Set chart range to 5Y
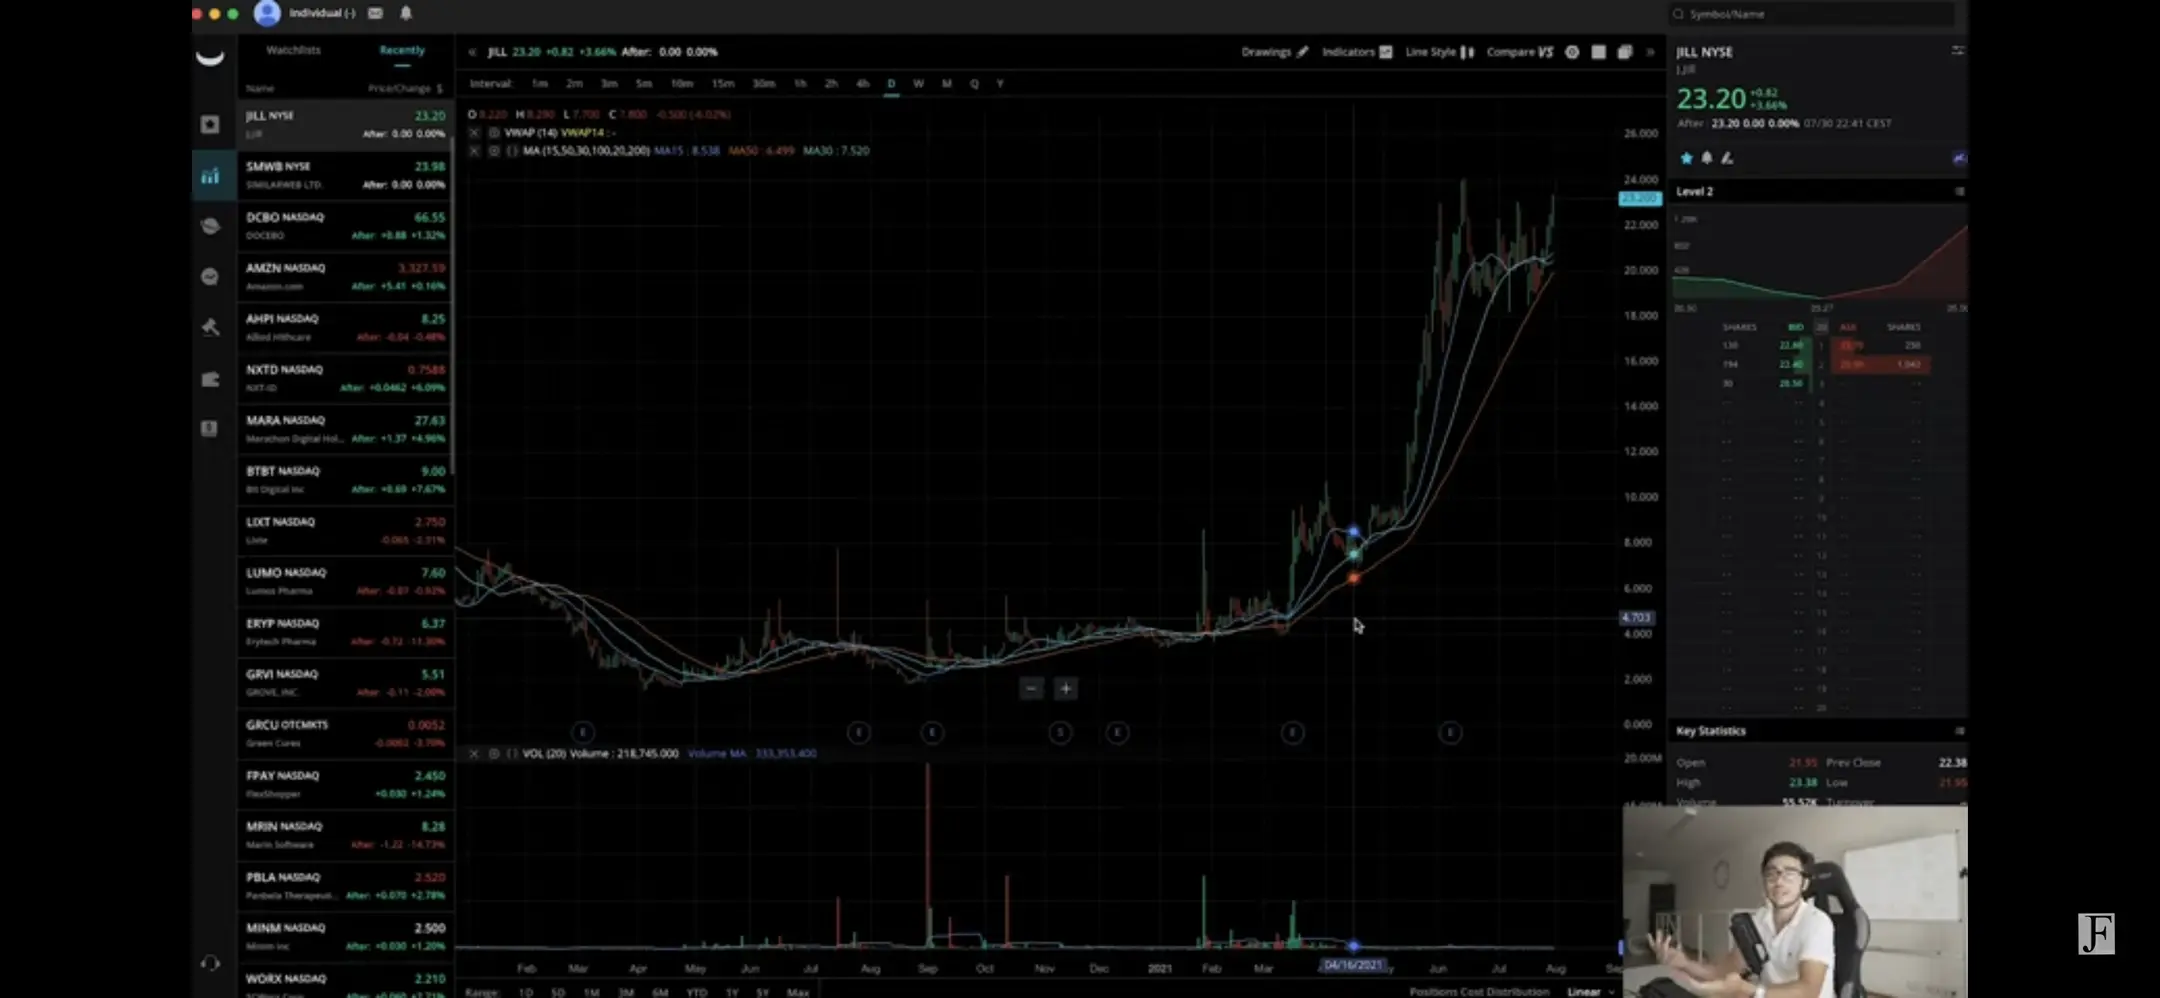The image size is (2160, 998). click(763, 992)
